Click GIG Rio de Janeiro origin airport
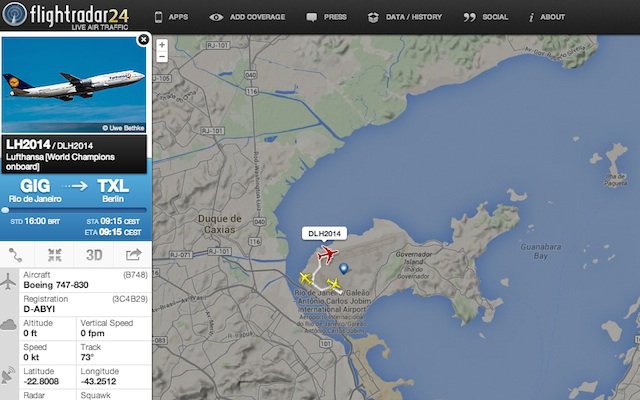This screenshot has width=640, height=400. point(35,191)
